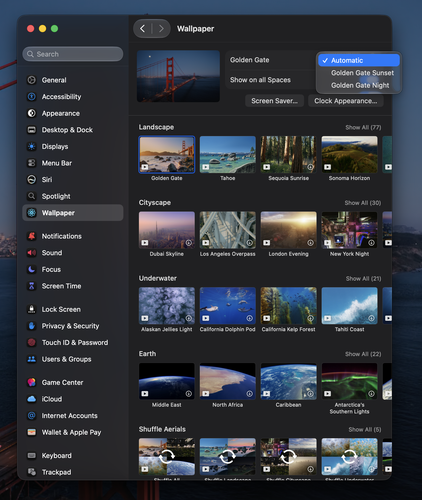The width and height of the screenshot is (422, 500).
Task: Open the iCloud cloud icon entry
Action: click(31, 399)
